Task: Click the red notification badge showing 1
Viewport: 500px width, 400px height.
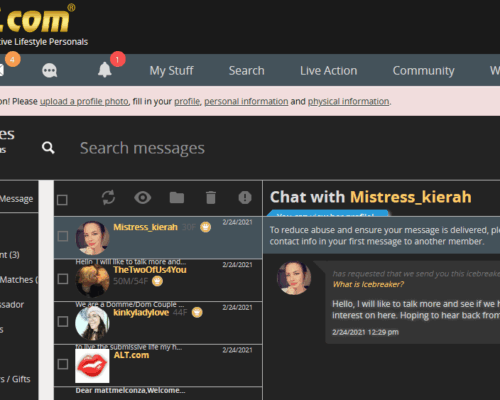Action: click(x=117, y=60)
